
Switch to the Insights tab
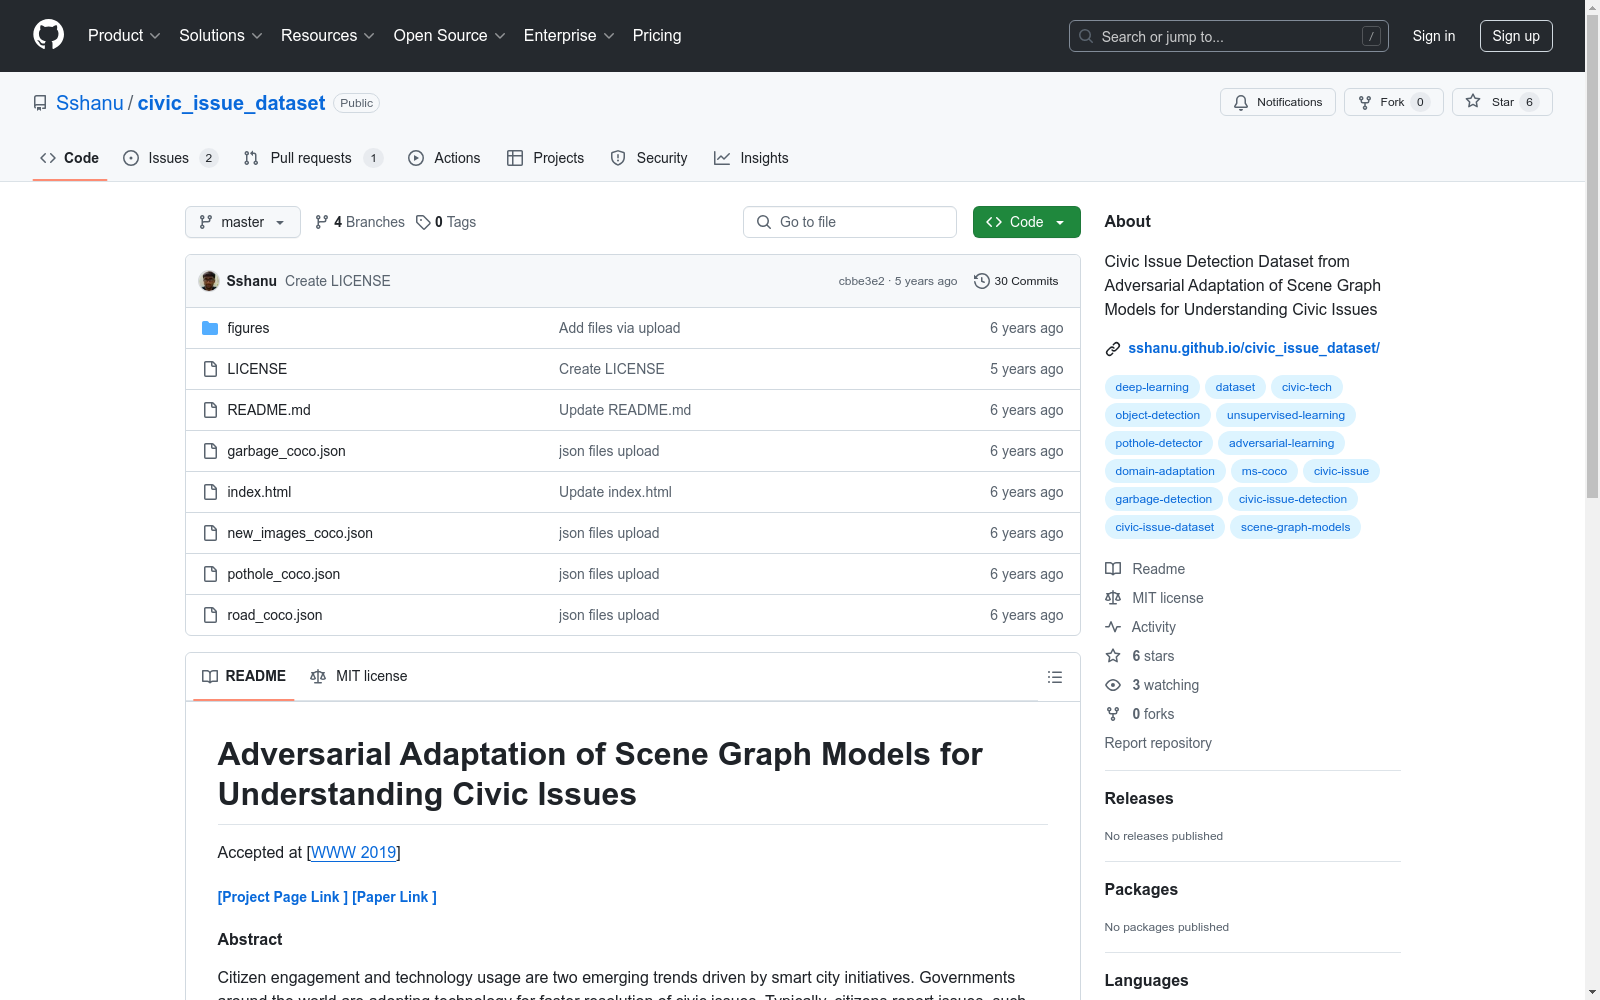pos(751,158)
